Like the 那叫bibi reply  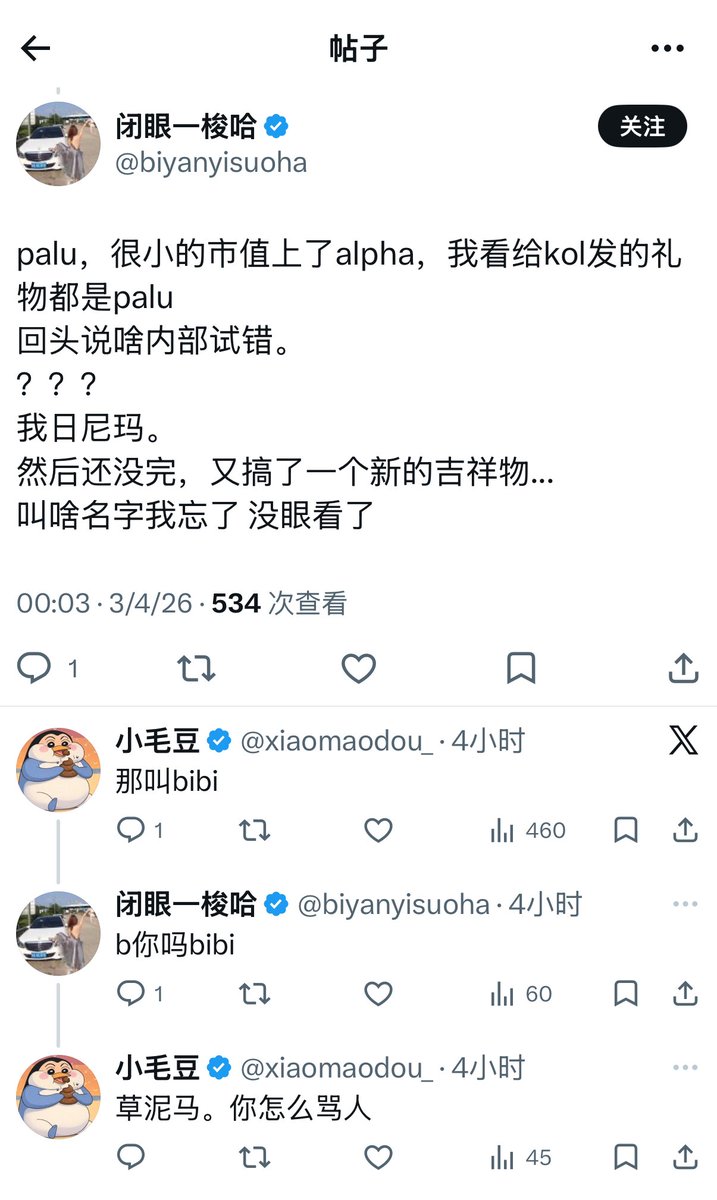(378, 830)
